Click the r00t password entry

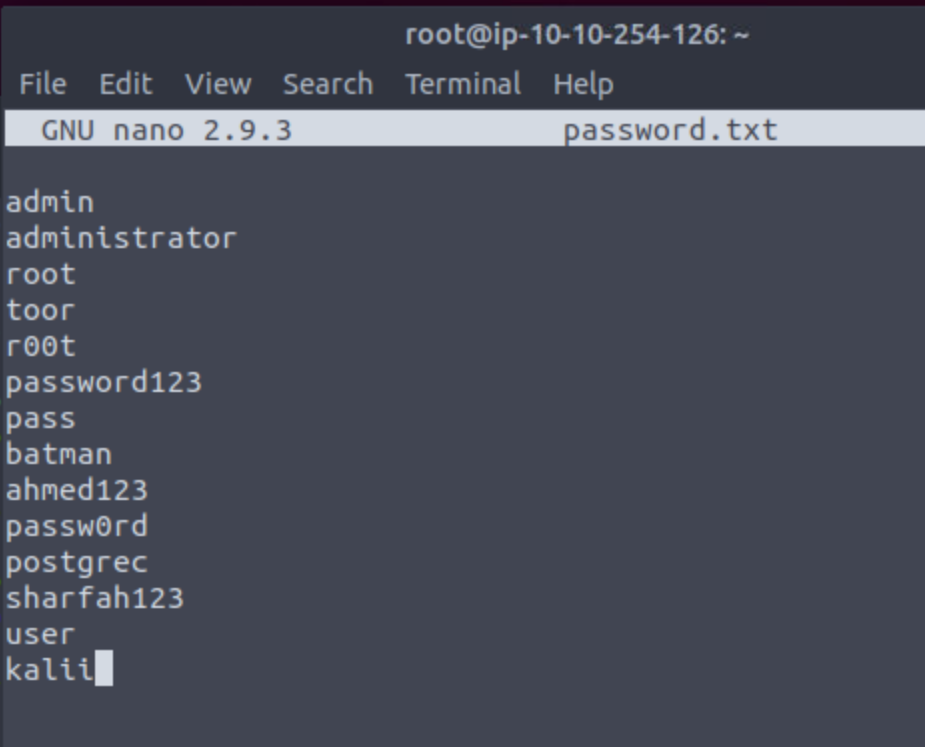(41, 347)
